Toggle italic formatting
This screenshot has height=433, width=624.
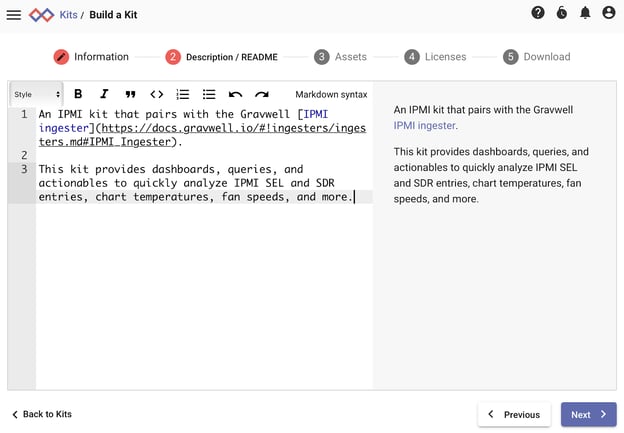click(104, 94)
